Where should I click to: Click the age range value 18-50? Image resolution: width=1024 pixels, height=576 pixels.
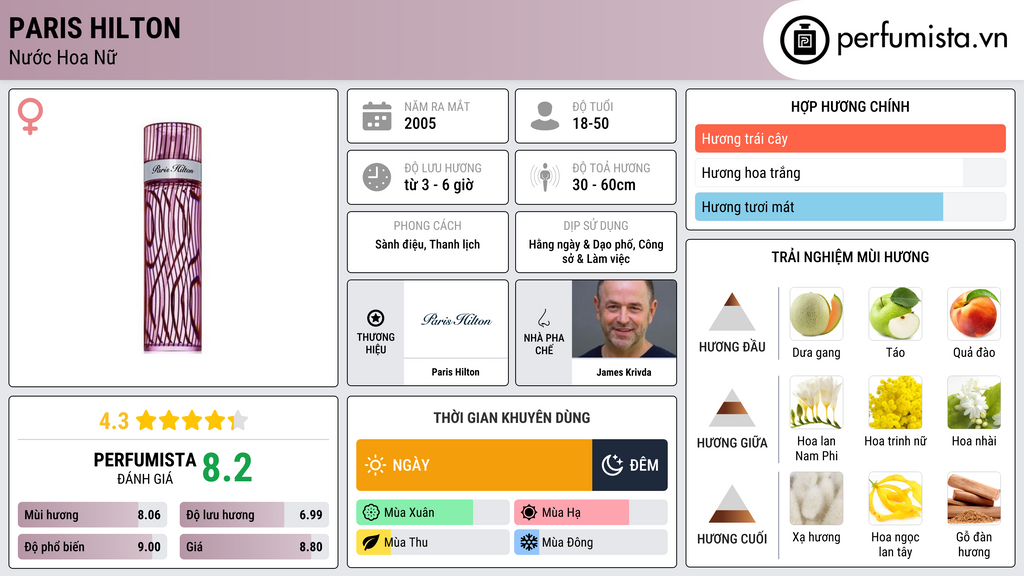590,123
